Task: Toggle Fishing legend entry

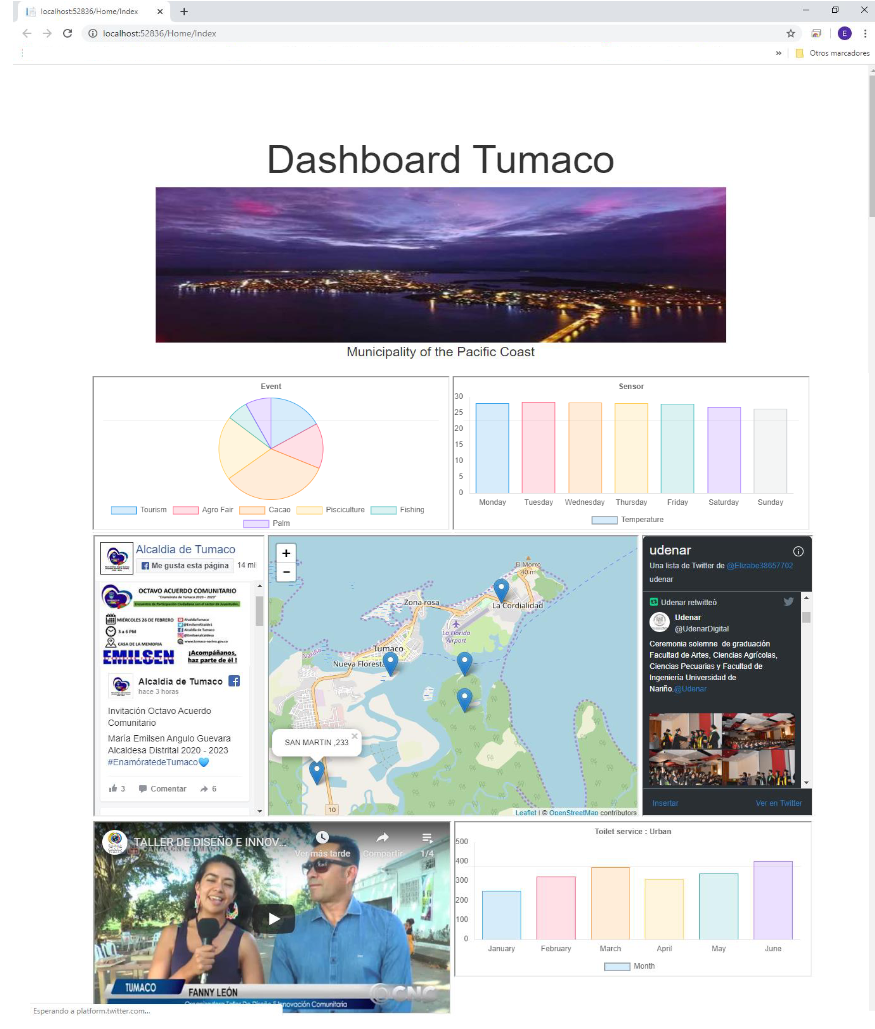Action: click(x=397, y=510)
